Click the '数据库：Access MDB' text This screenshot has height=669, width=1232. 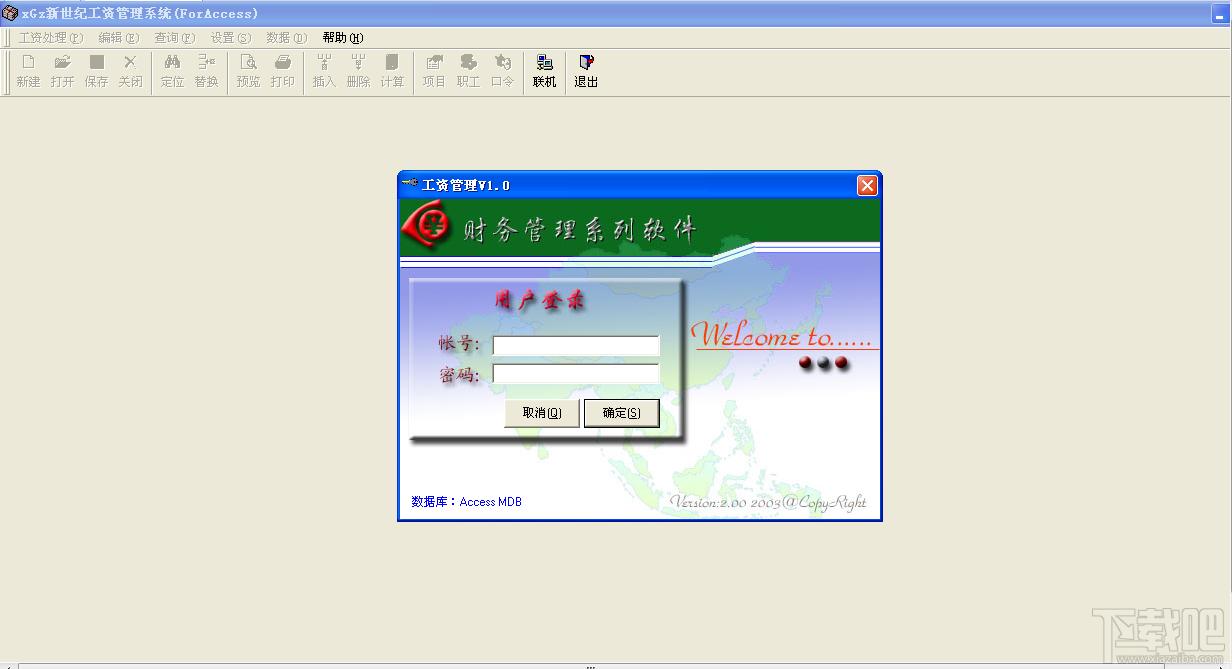[x=466, y=502]
